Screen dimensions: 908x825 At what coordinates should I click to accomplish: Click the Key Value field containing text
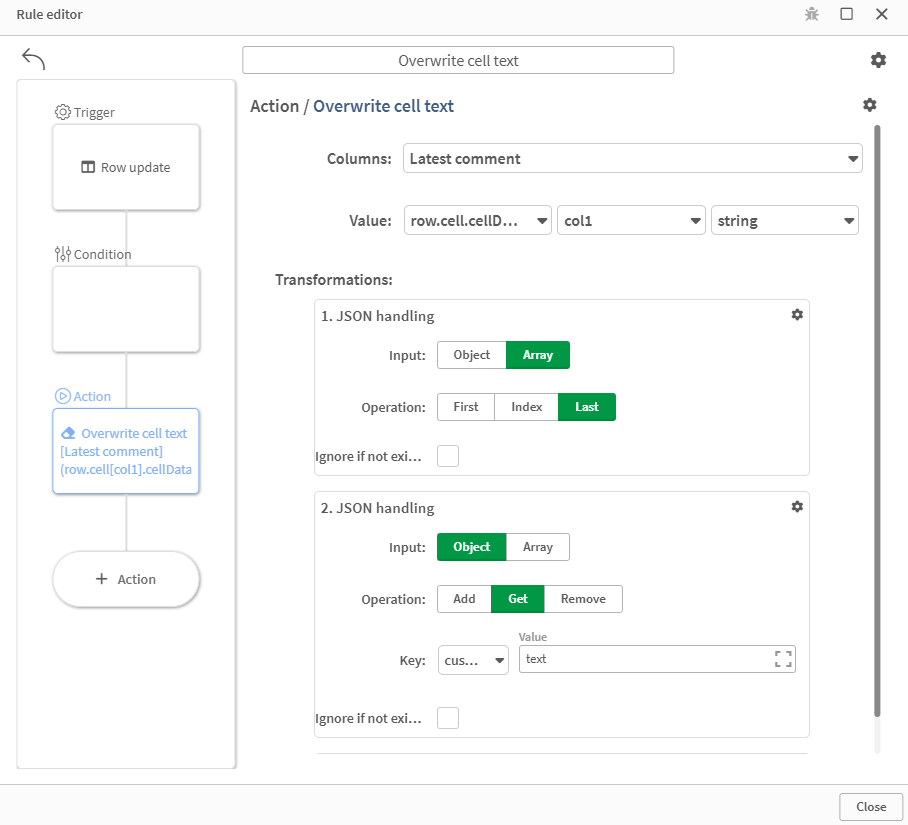coord(657,659)
